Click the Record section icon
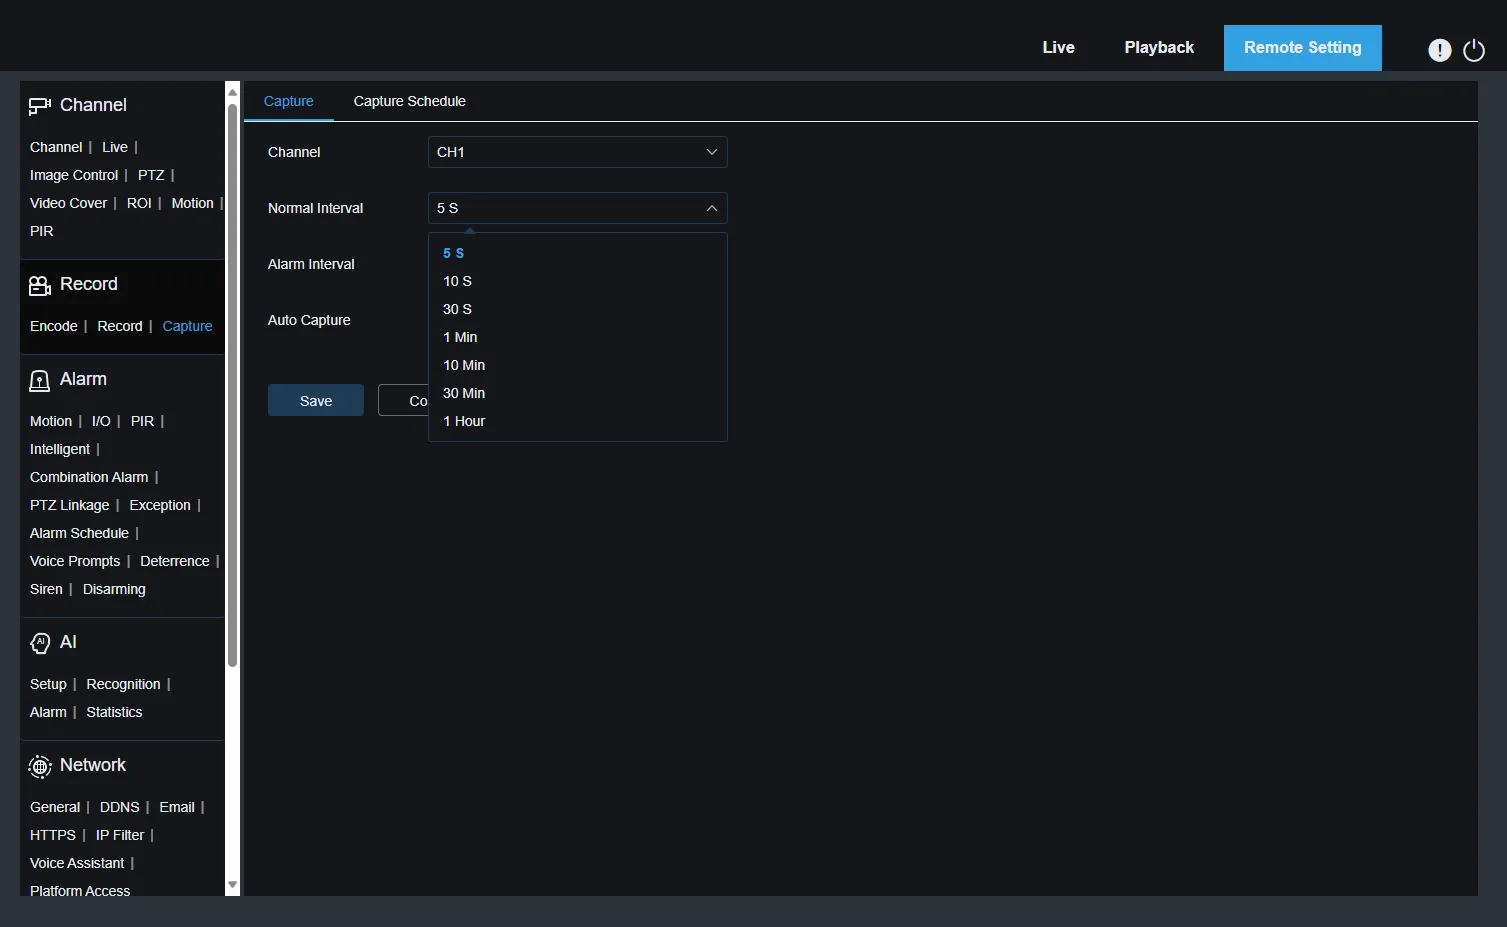The height and width of the screenshot is (927, 1507). (39, 284)
